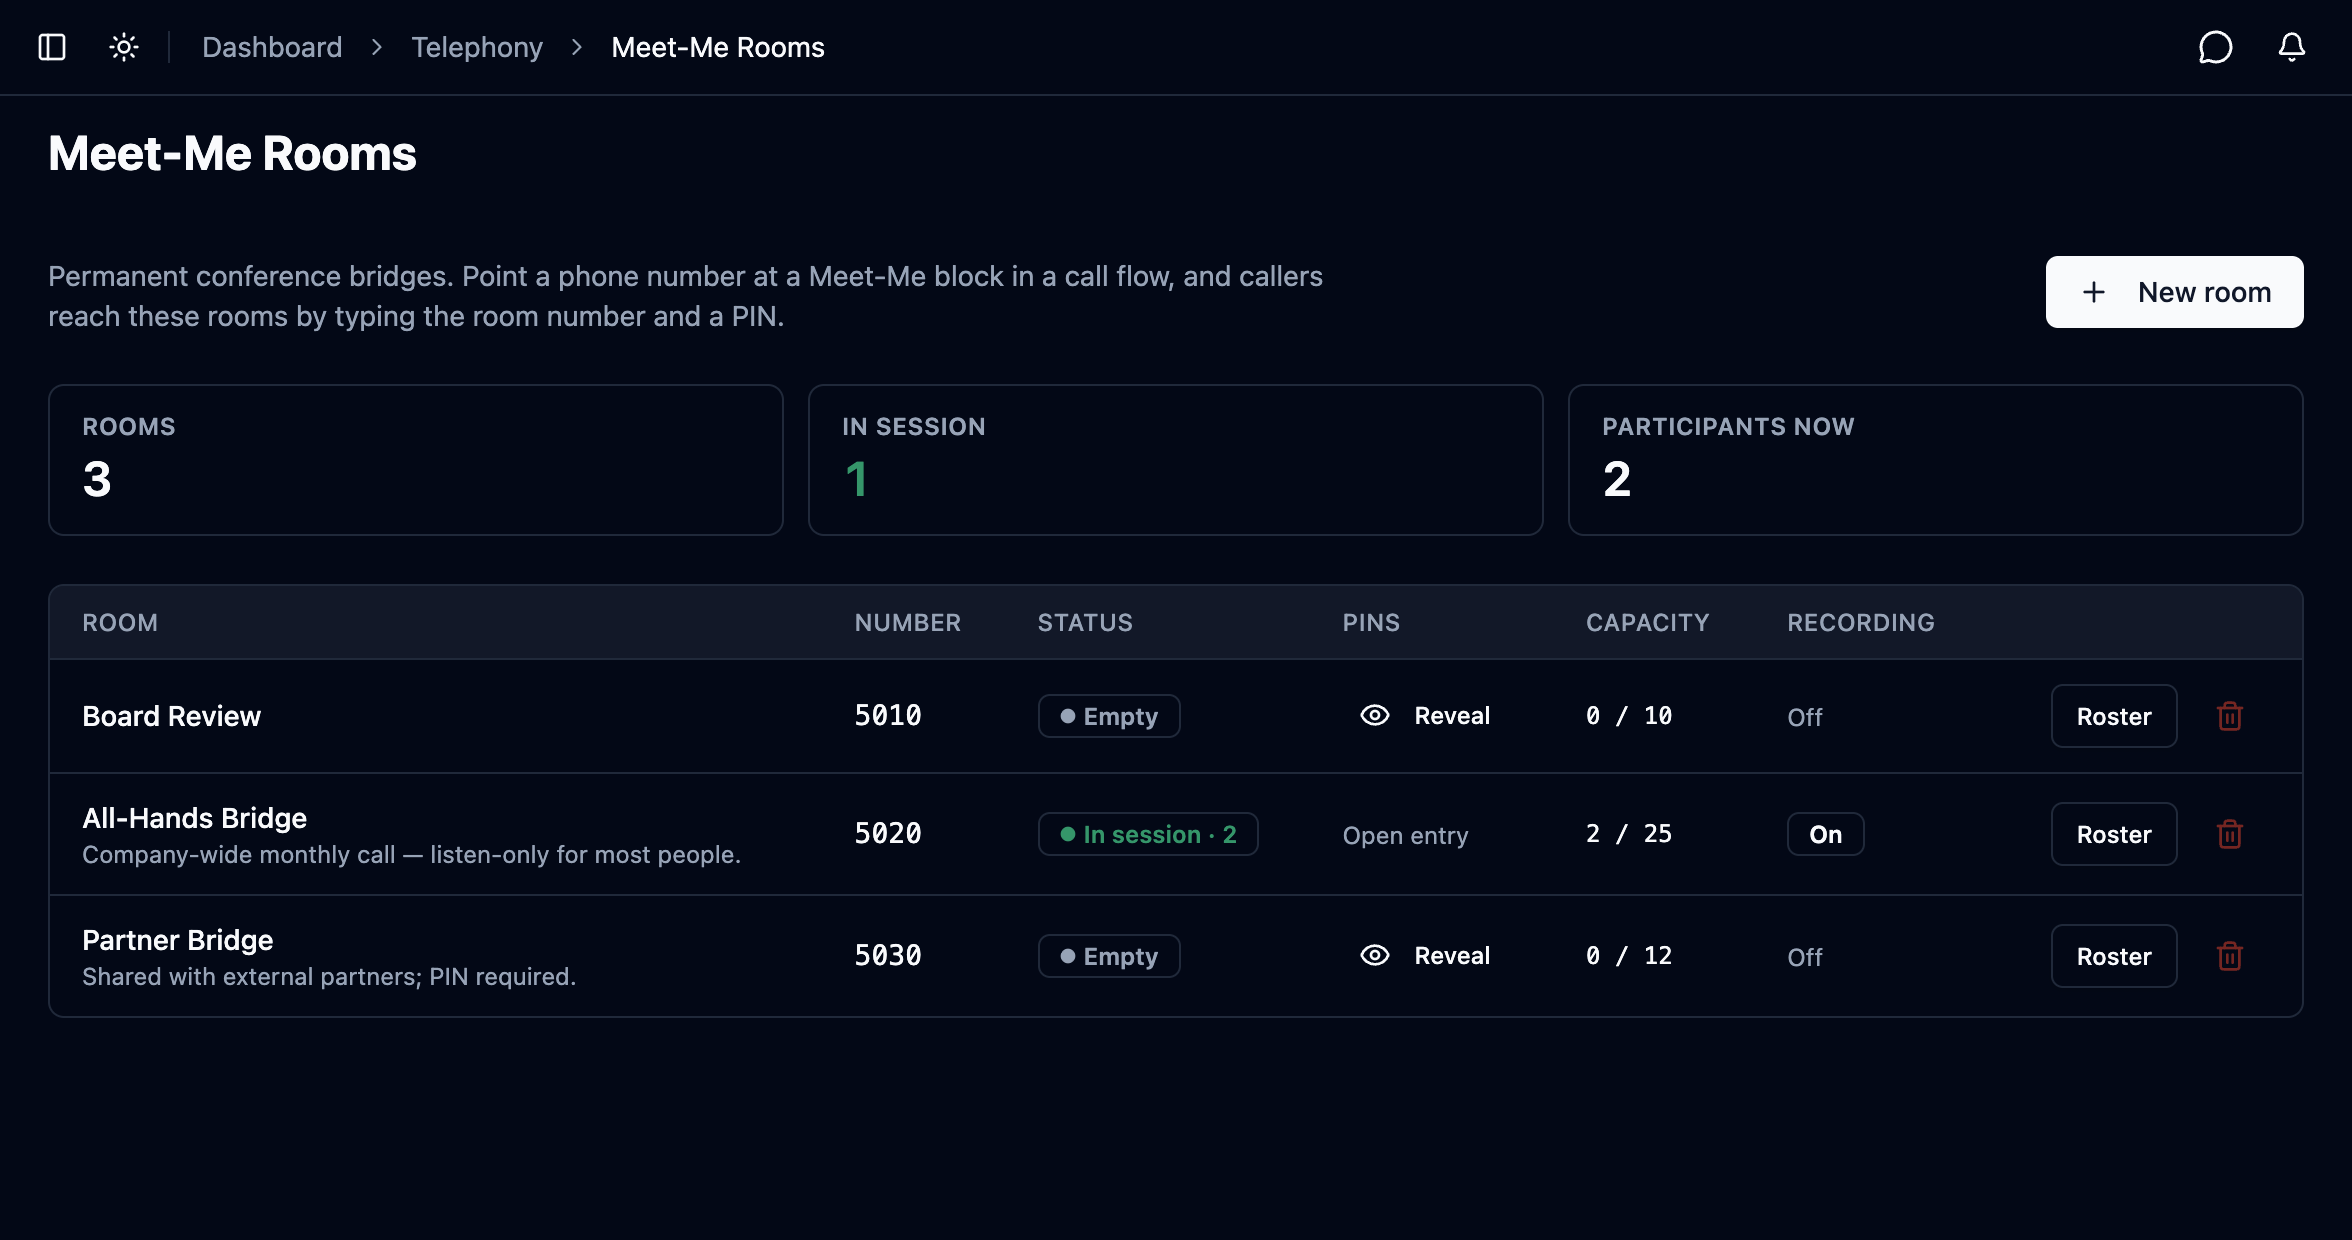Image resolution: width=2352 pixels, height=1240 pixels.
Task: Select the Board Review room name
Action: (171, 716)
